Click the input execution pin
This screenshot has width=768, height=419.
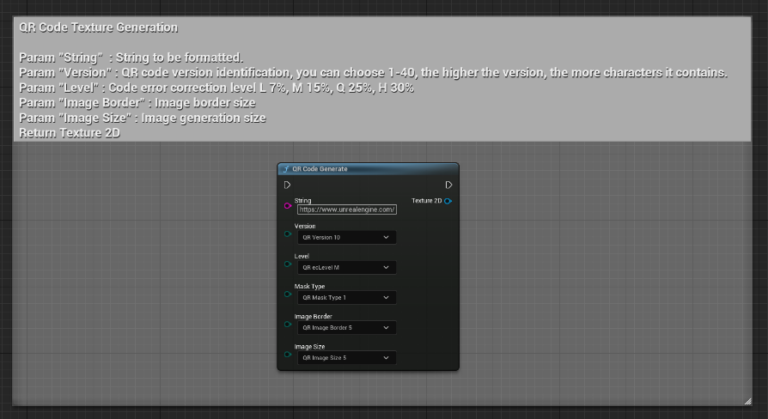[287, 185]
